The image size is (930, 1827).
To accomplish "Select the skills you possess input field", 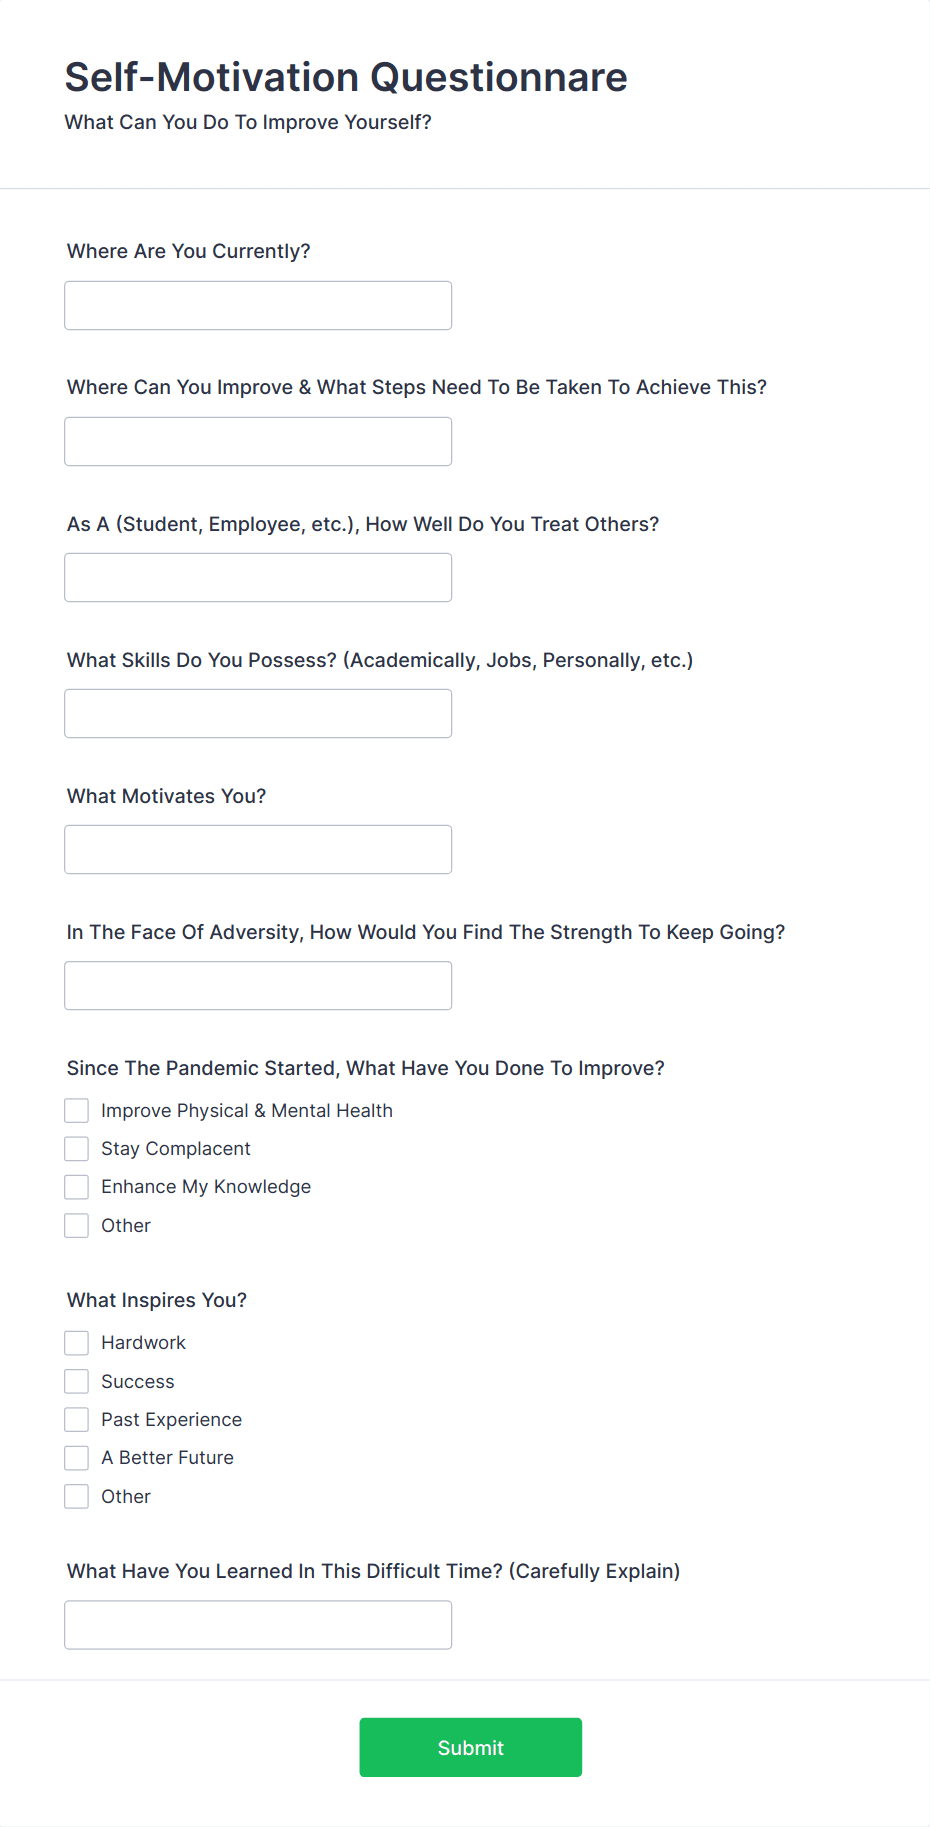I will tap(257, 713).
